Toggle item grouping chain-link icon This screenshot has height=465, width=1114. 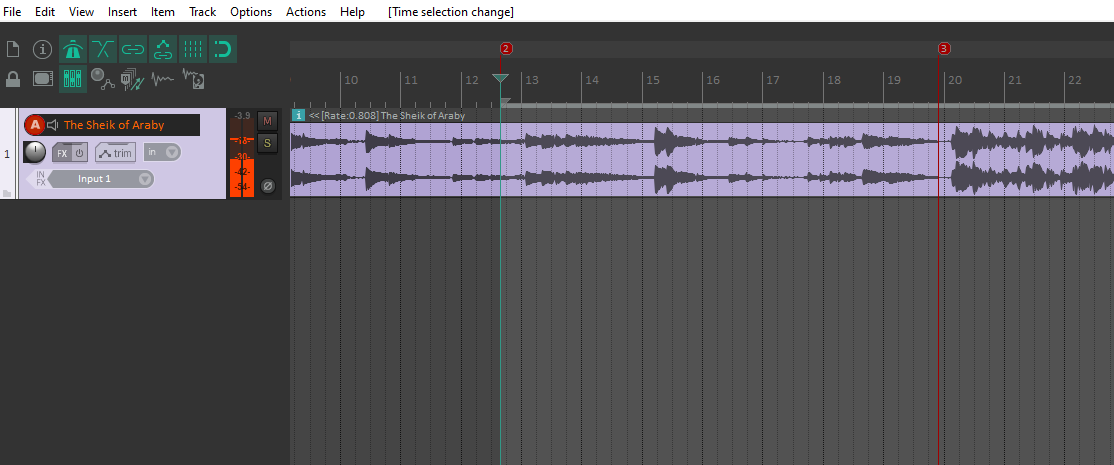pyautogui.click(x=133, y=49)
